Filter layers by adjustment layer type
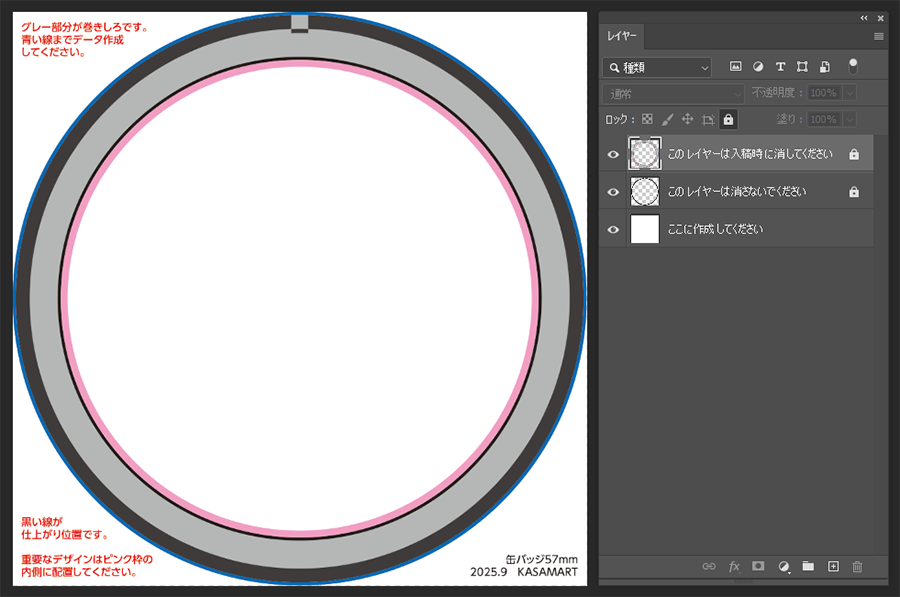This screenshot has height=597, width=900. (x=758, y=67)
